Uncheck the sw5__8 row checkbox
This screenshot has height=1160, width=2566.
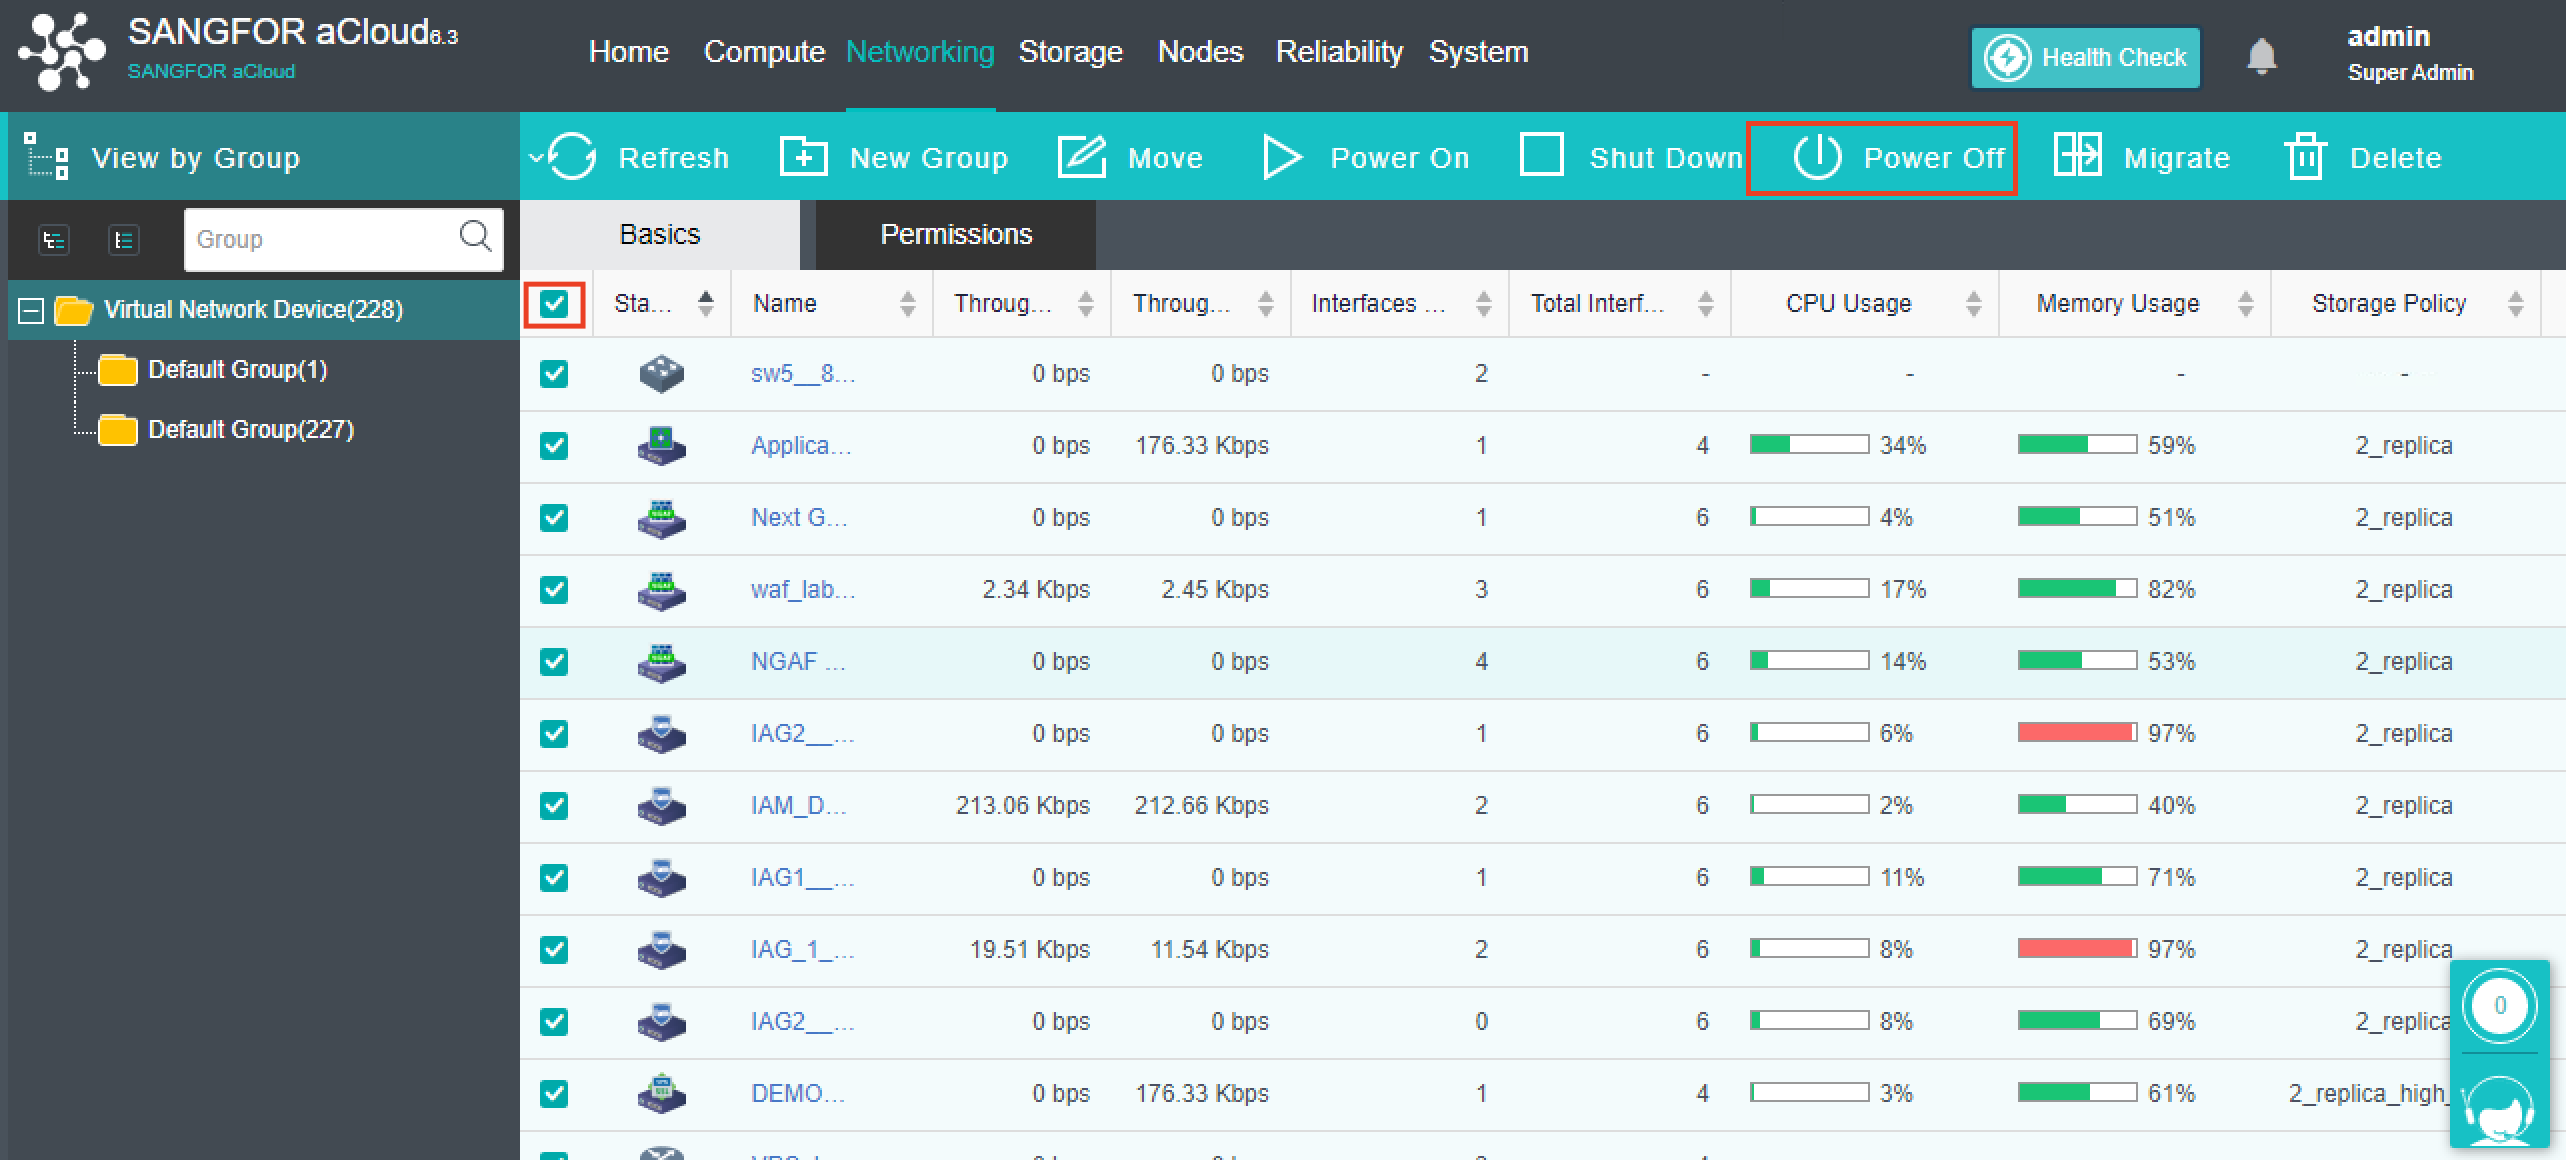pos(554,374)
